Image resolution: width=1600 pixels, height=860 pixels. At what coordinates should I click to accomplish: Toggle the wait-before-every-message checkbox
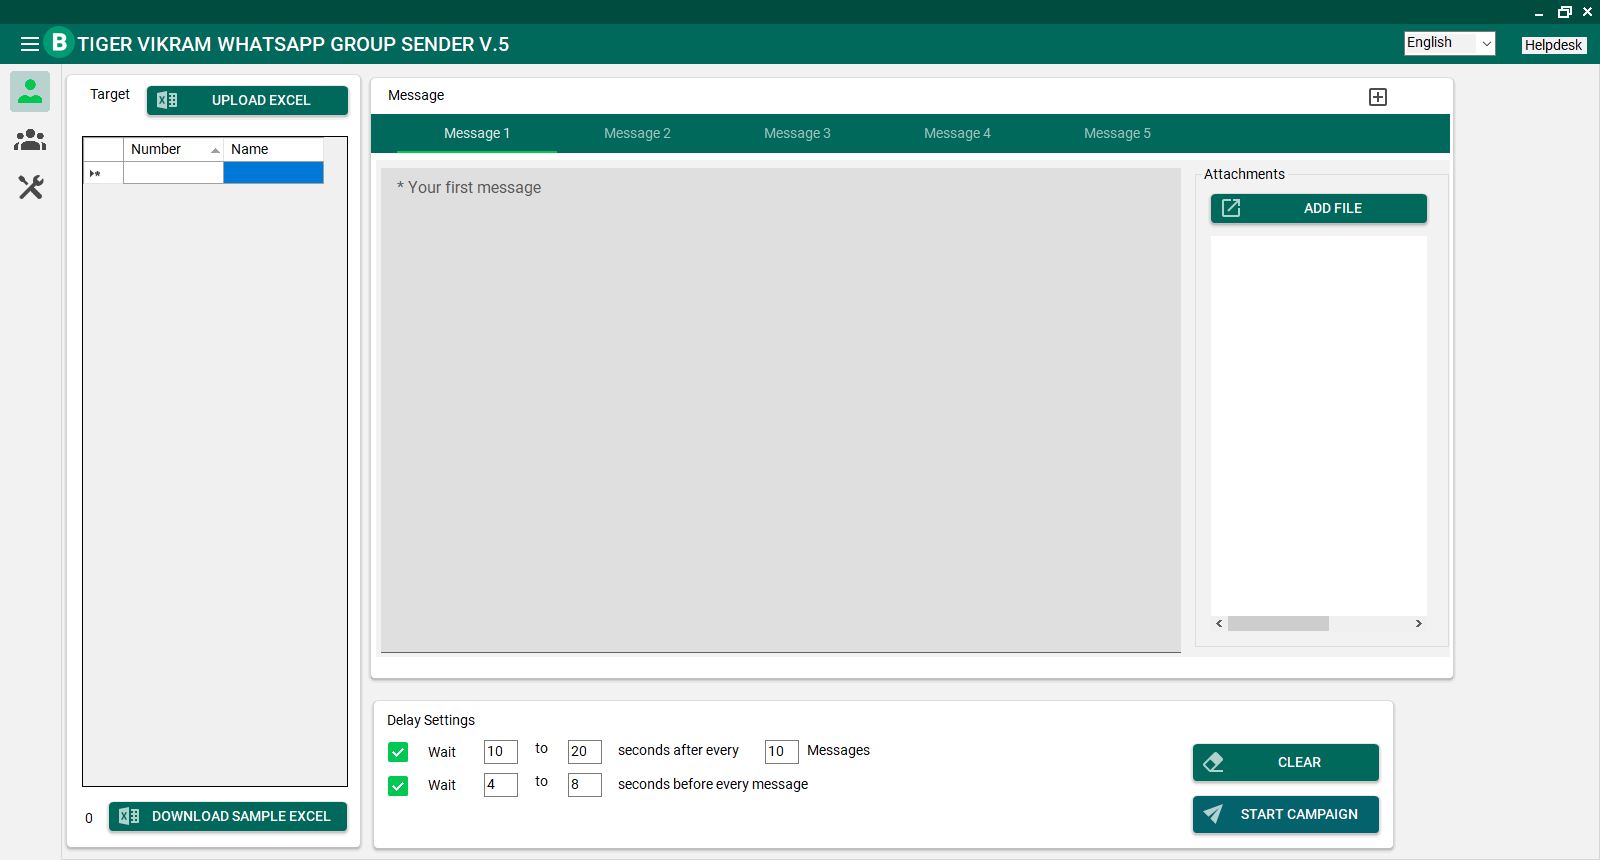pyautogui.click(x=398, y=786)
